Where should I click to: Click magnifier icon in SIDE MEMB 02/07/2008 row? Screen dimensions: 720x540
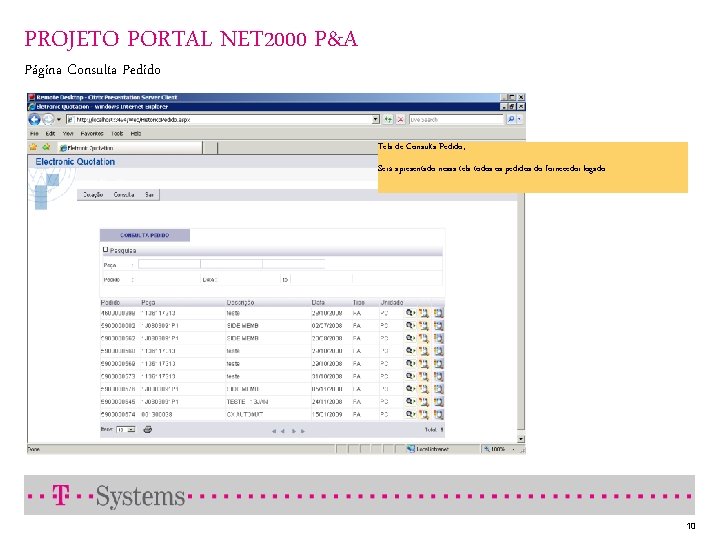tap(410, 326)
